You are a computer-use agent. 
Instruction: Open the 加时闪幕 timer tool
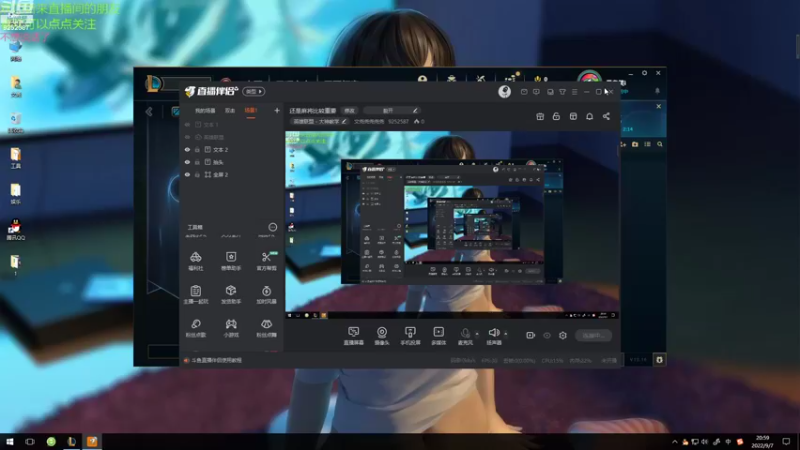pyautogui.click(x=266, y=294)
